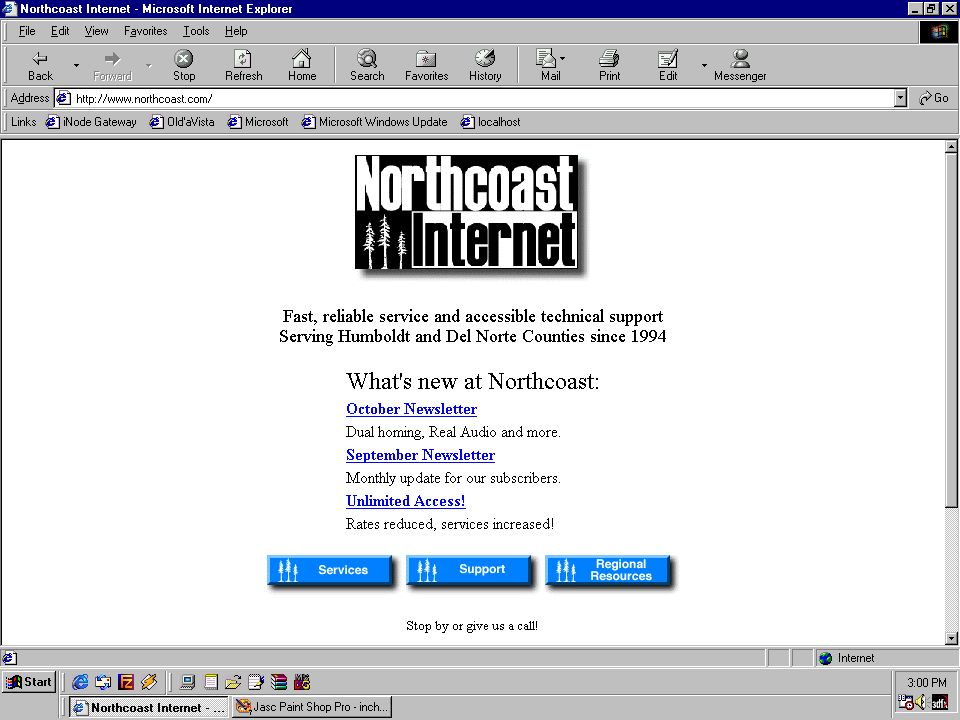The height and width of the screenshot is (720, 960).
Task: Click the blue Services button
Action: click(x=331, y=571)
